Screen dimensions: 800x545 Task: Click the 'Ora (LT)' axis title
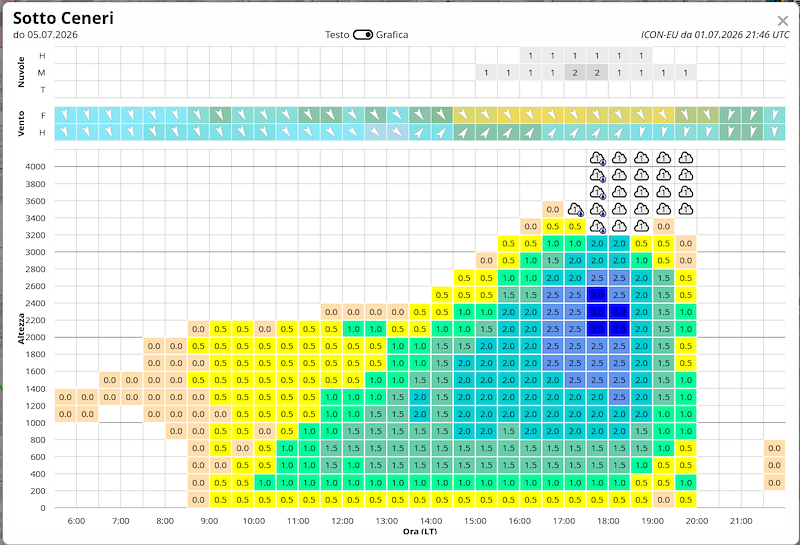click(420, 531)
